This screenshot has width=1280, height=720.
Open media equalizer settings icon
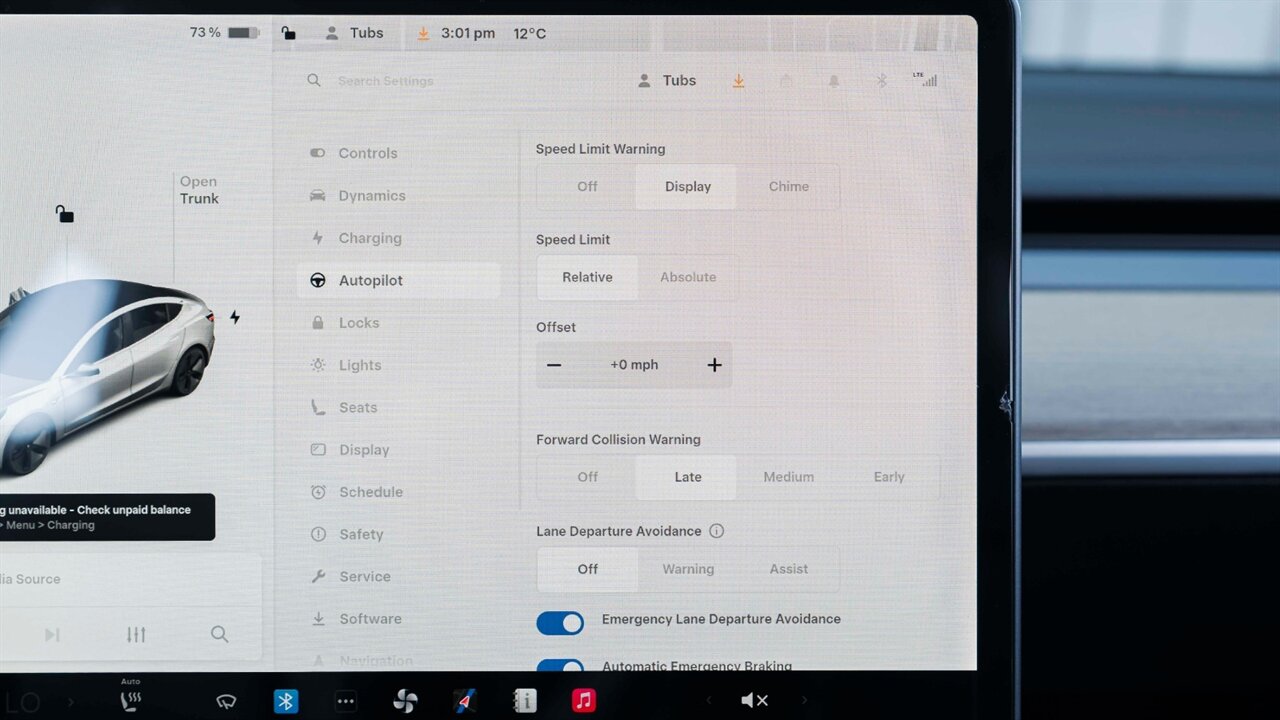[x=136, y=634]
